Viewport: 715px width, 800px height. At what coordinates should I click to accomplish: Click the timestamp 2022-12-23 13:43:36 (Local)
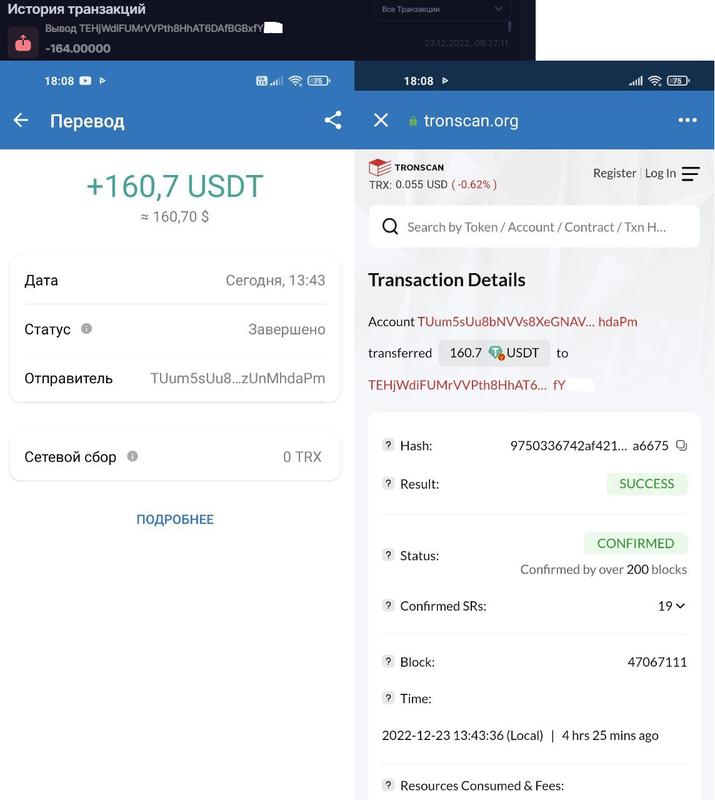click(462, 735)
